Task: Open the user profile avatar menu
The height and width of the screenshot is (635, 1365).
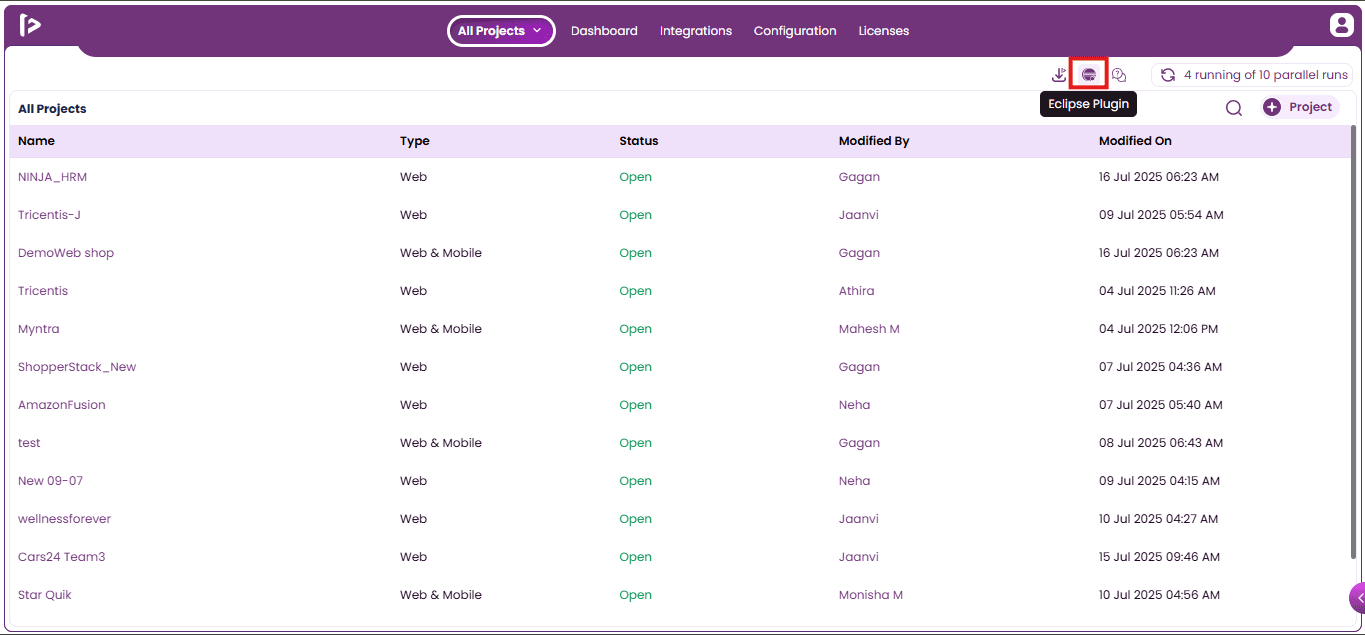Action: pos(1341,26)
